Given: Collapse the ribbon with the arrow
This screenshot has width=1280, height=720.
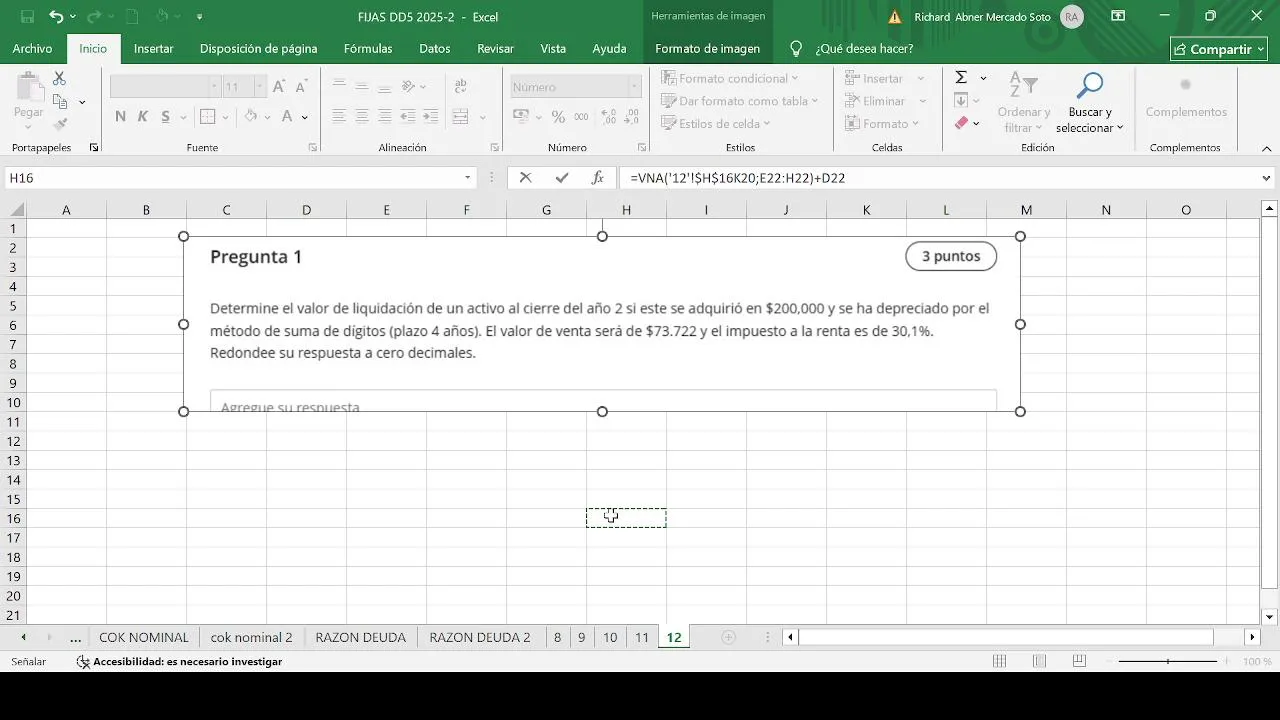Looking at the screenshot, I should pos(1266,148).
